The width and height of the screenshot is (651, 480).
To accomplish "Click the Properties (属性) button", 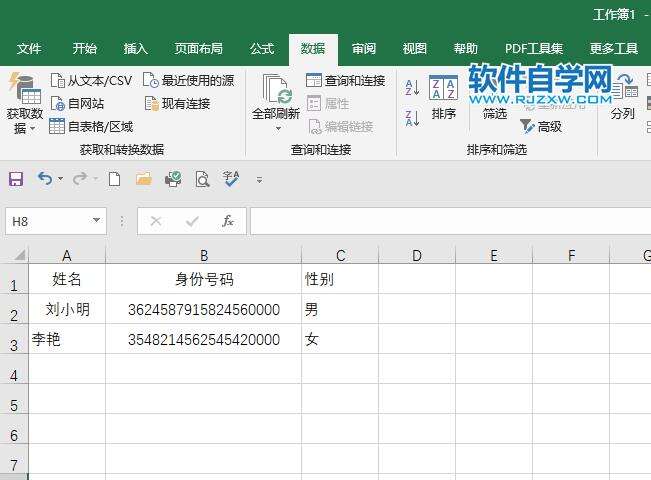I will pos(328,103).
